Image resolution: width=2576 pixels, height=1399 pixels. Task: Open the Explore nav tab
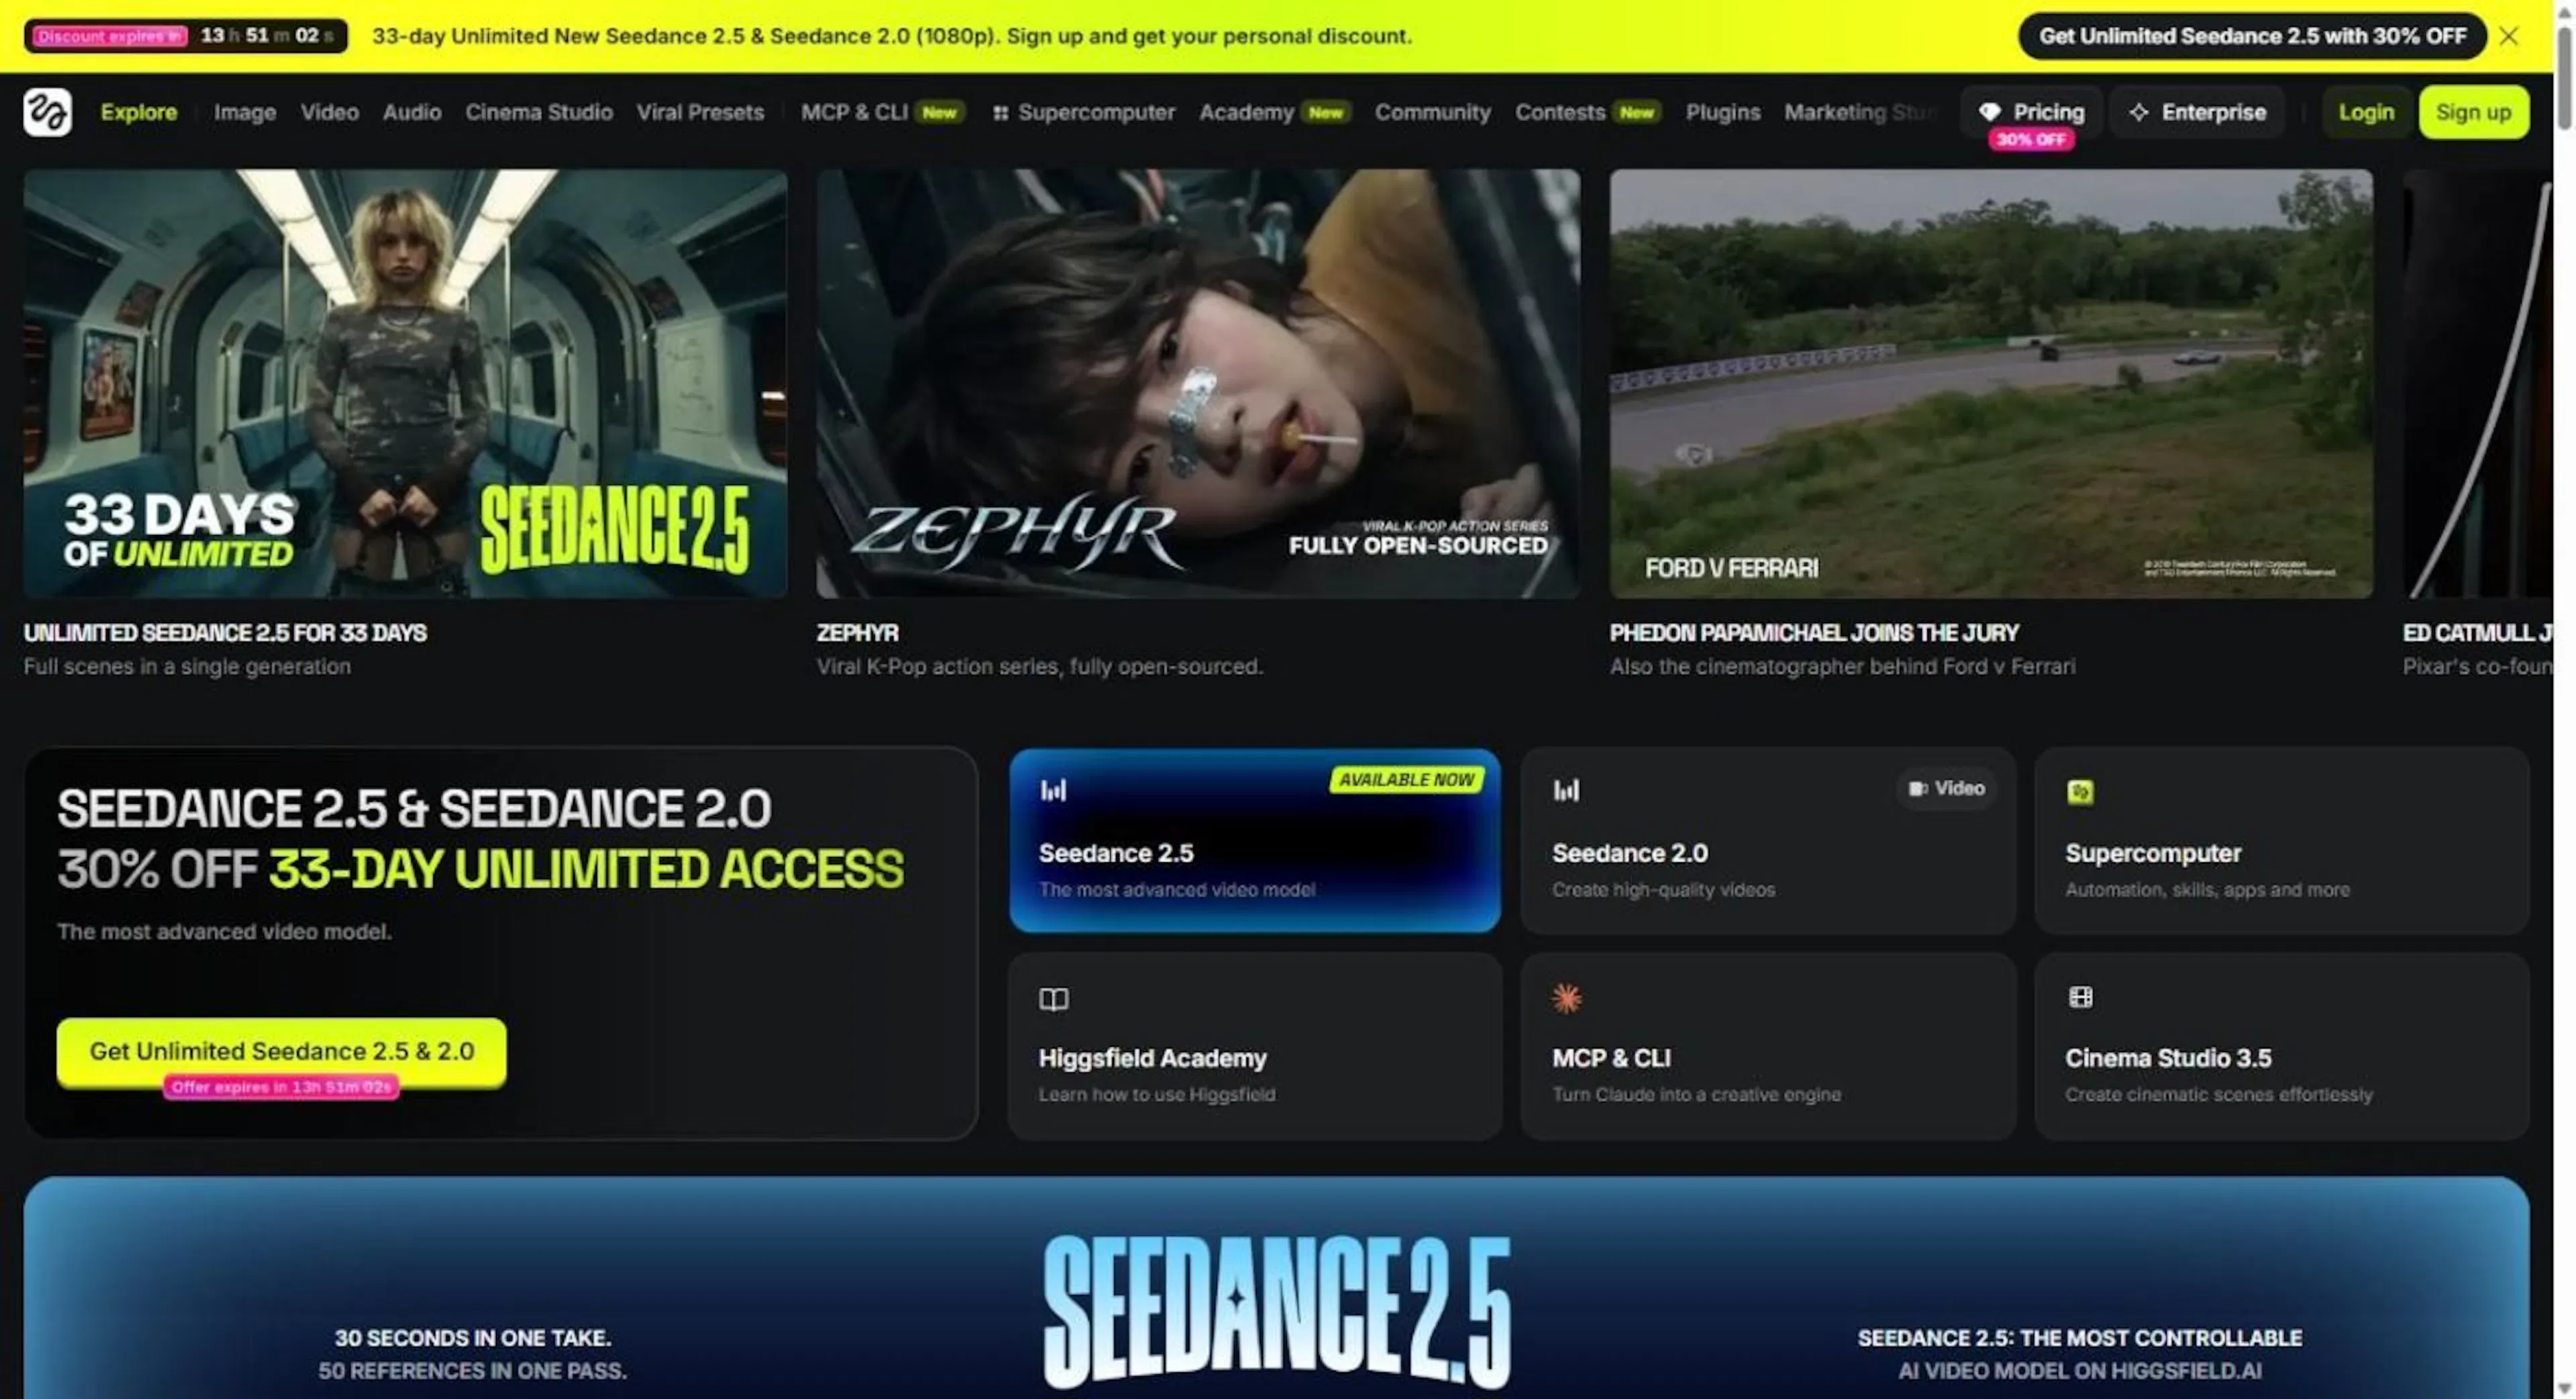[x=139, y=112]
